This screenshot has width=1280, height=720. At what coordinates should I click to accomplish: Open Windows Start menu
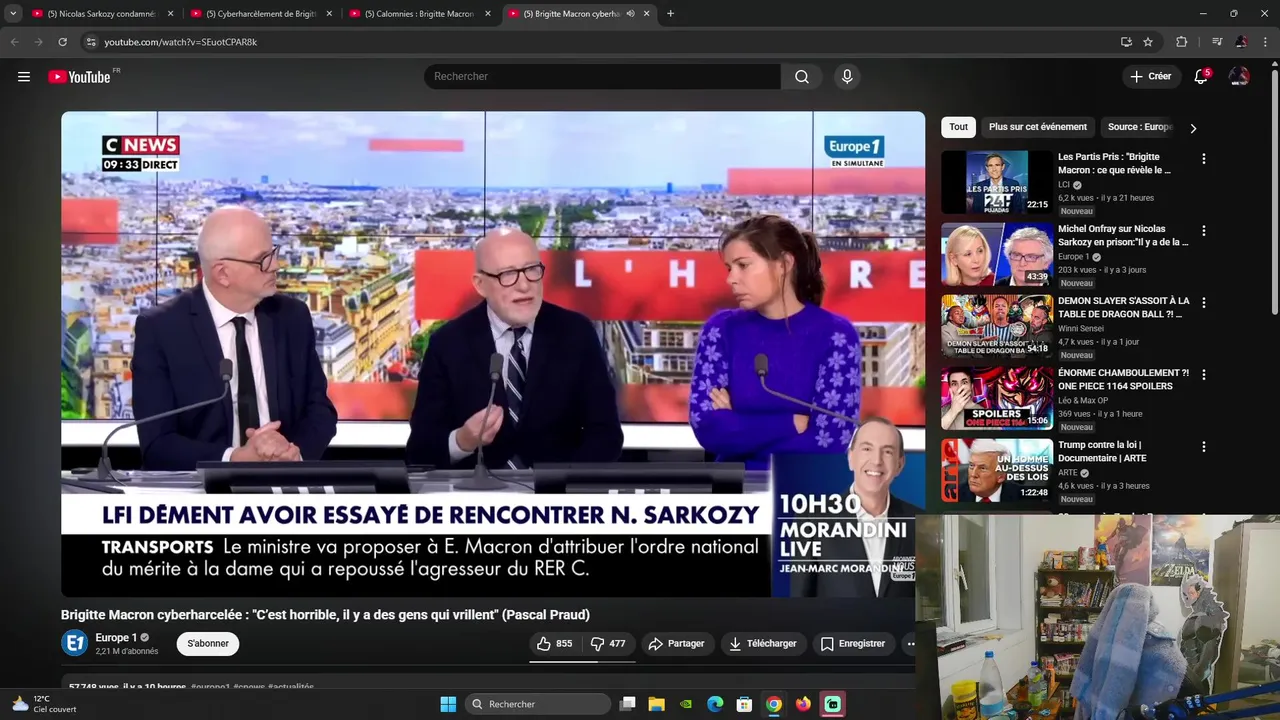(448, 704)
